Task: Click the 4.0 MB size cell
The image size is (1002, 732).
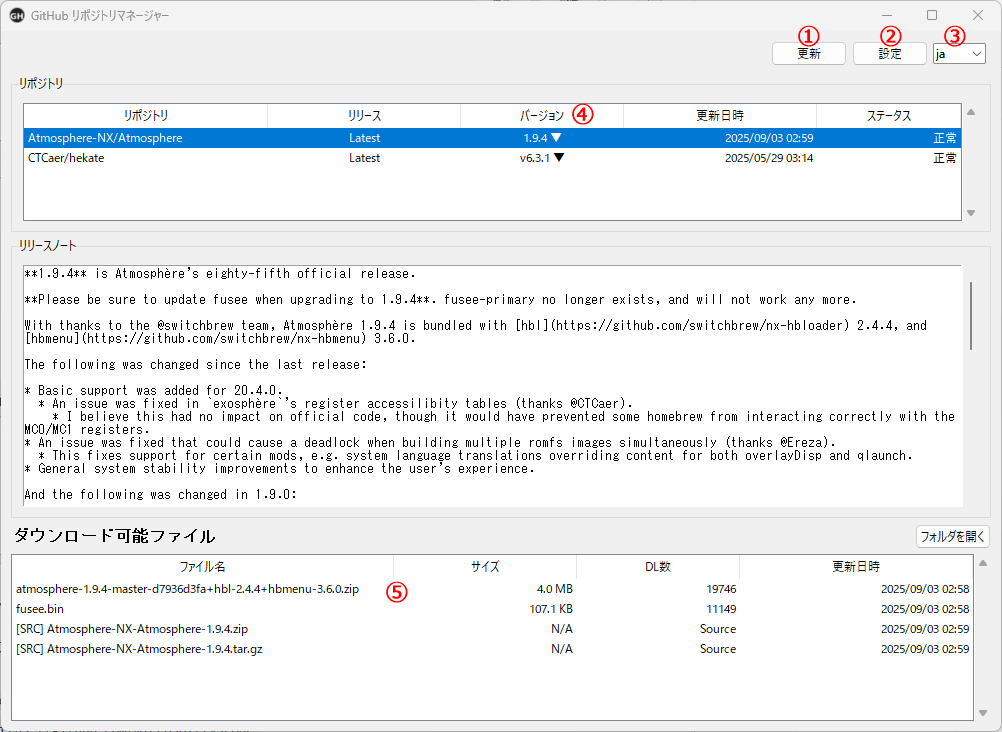Action: (x=555, y=589)
